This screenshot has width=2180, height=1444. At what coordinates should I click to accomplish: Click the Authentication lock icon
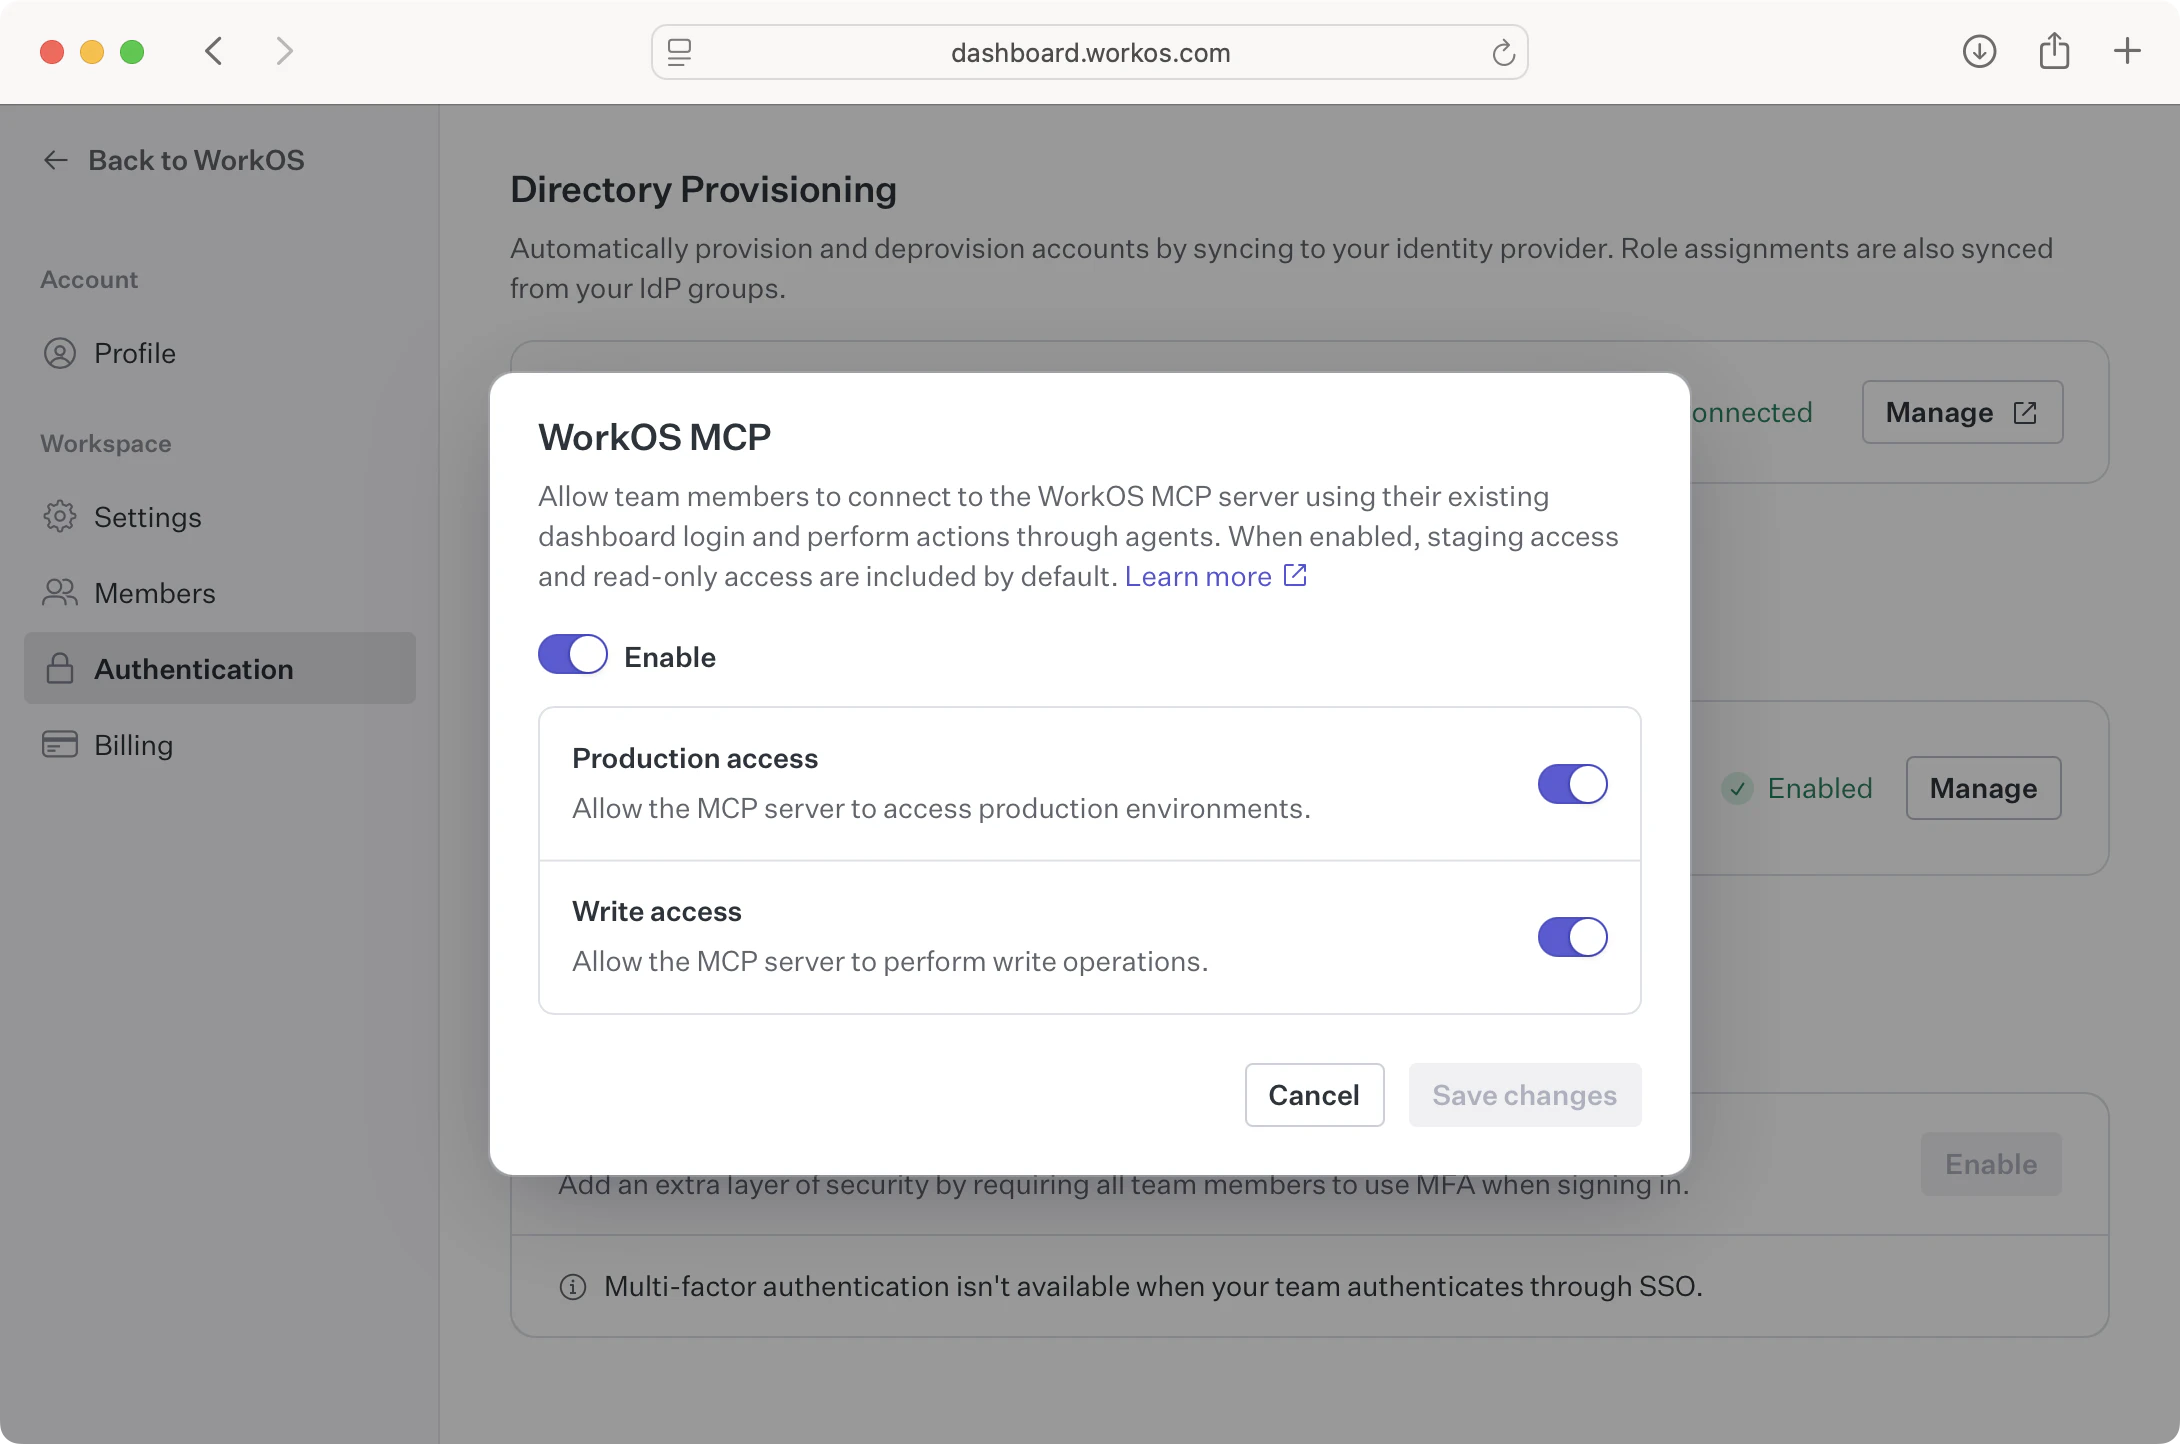click(x=60, y=668)
